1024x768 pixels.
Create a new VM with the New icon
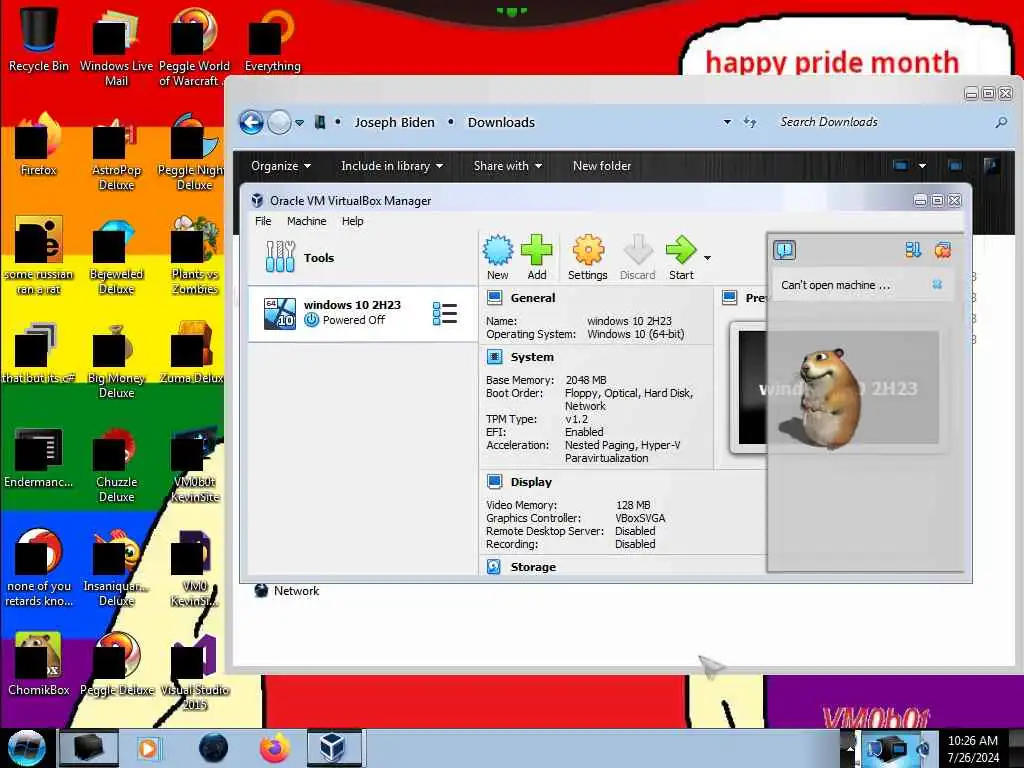[x=498, y=257]
